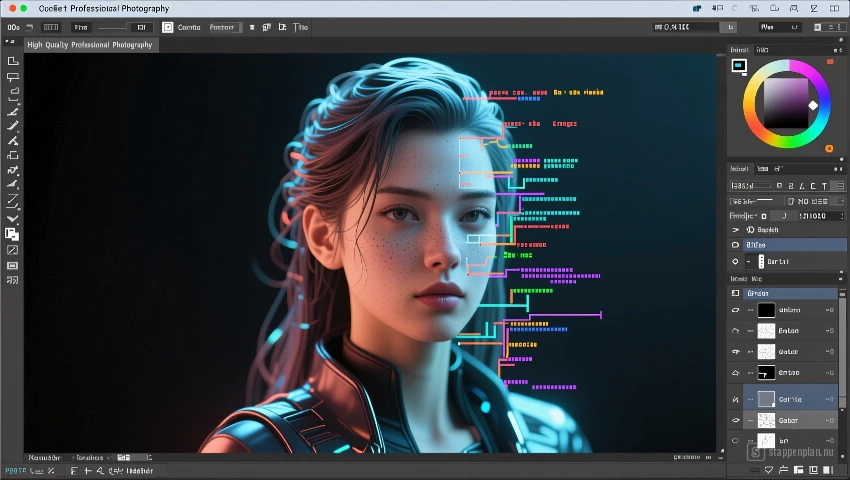Click the Fhrs button in options bar
Viewport: 850px width, 480px height.
[81, 27]
